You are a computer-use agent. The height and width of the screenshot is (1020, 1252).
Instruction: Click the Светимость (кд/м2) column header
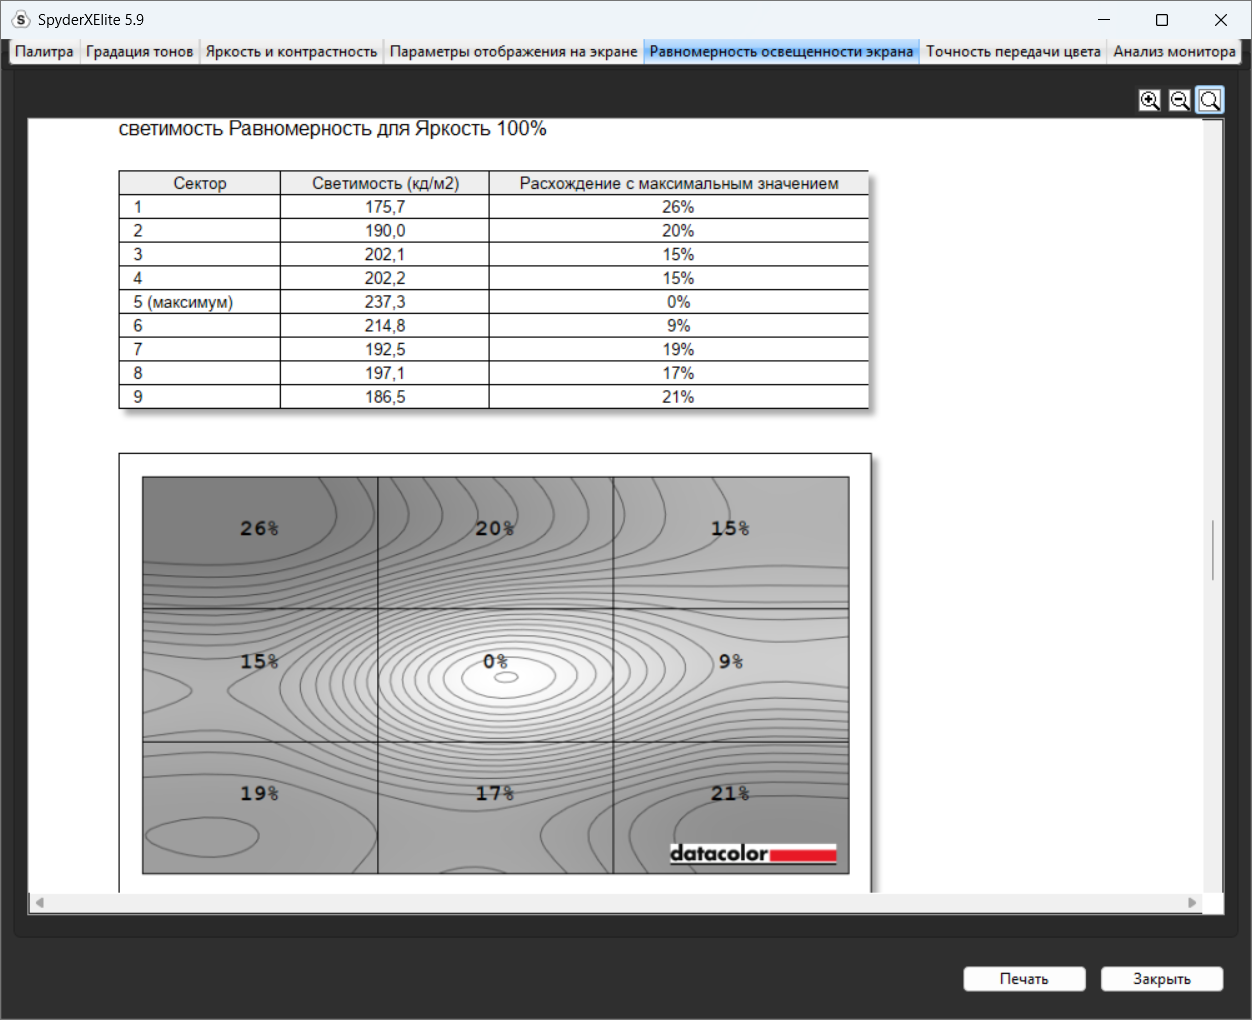click(385, 183)
